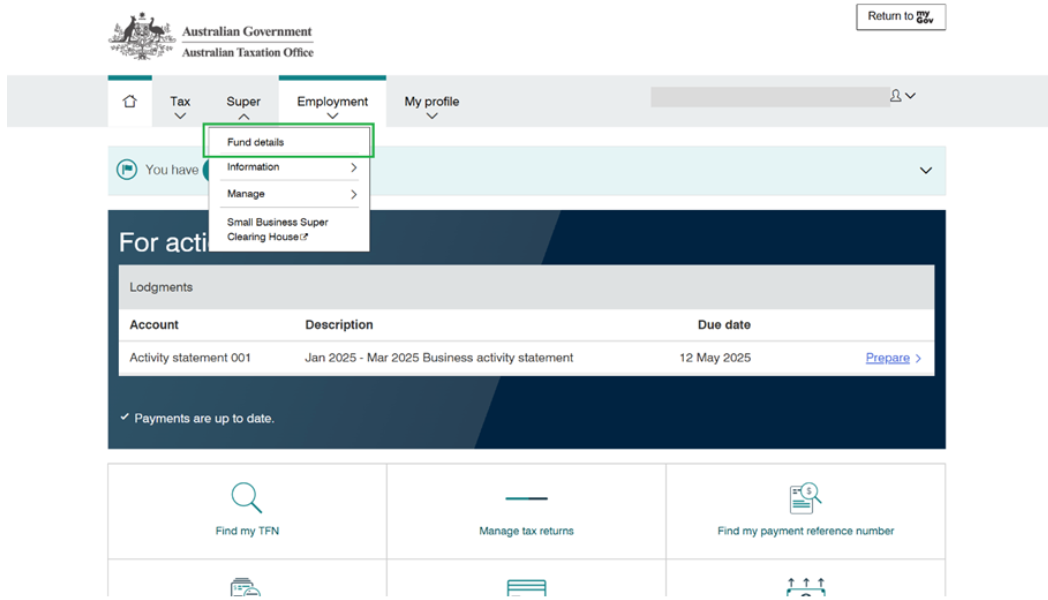Open Find my payment reference number link
1048x600 pixels.
point(805,531)
